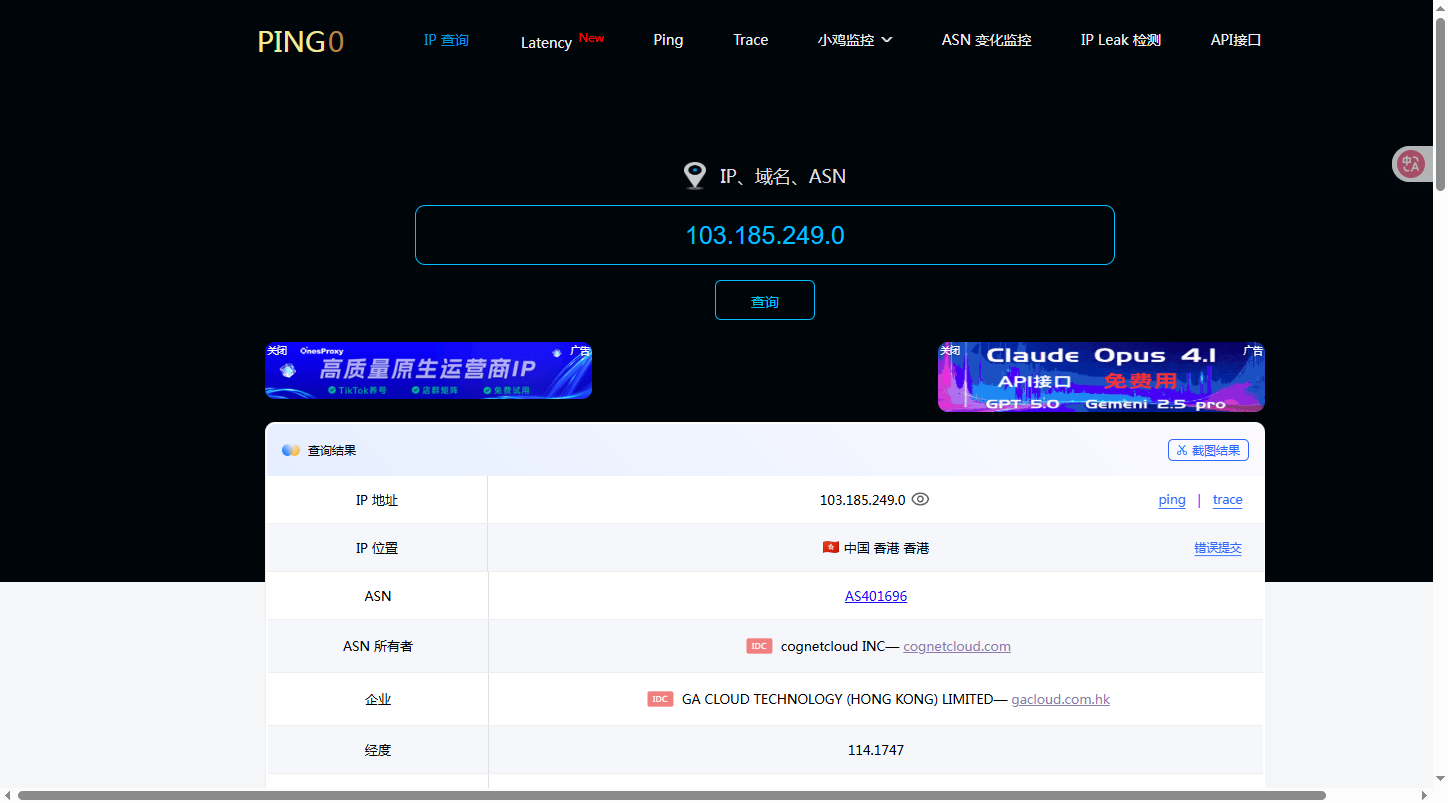Click the Hong Kong flag icon
1448x803 pixels.
point(830,547)
